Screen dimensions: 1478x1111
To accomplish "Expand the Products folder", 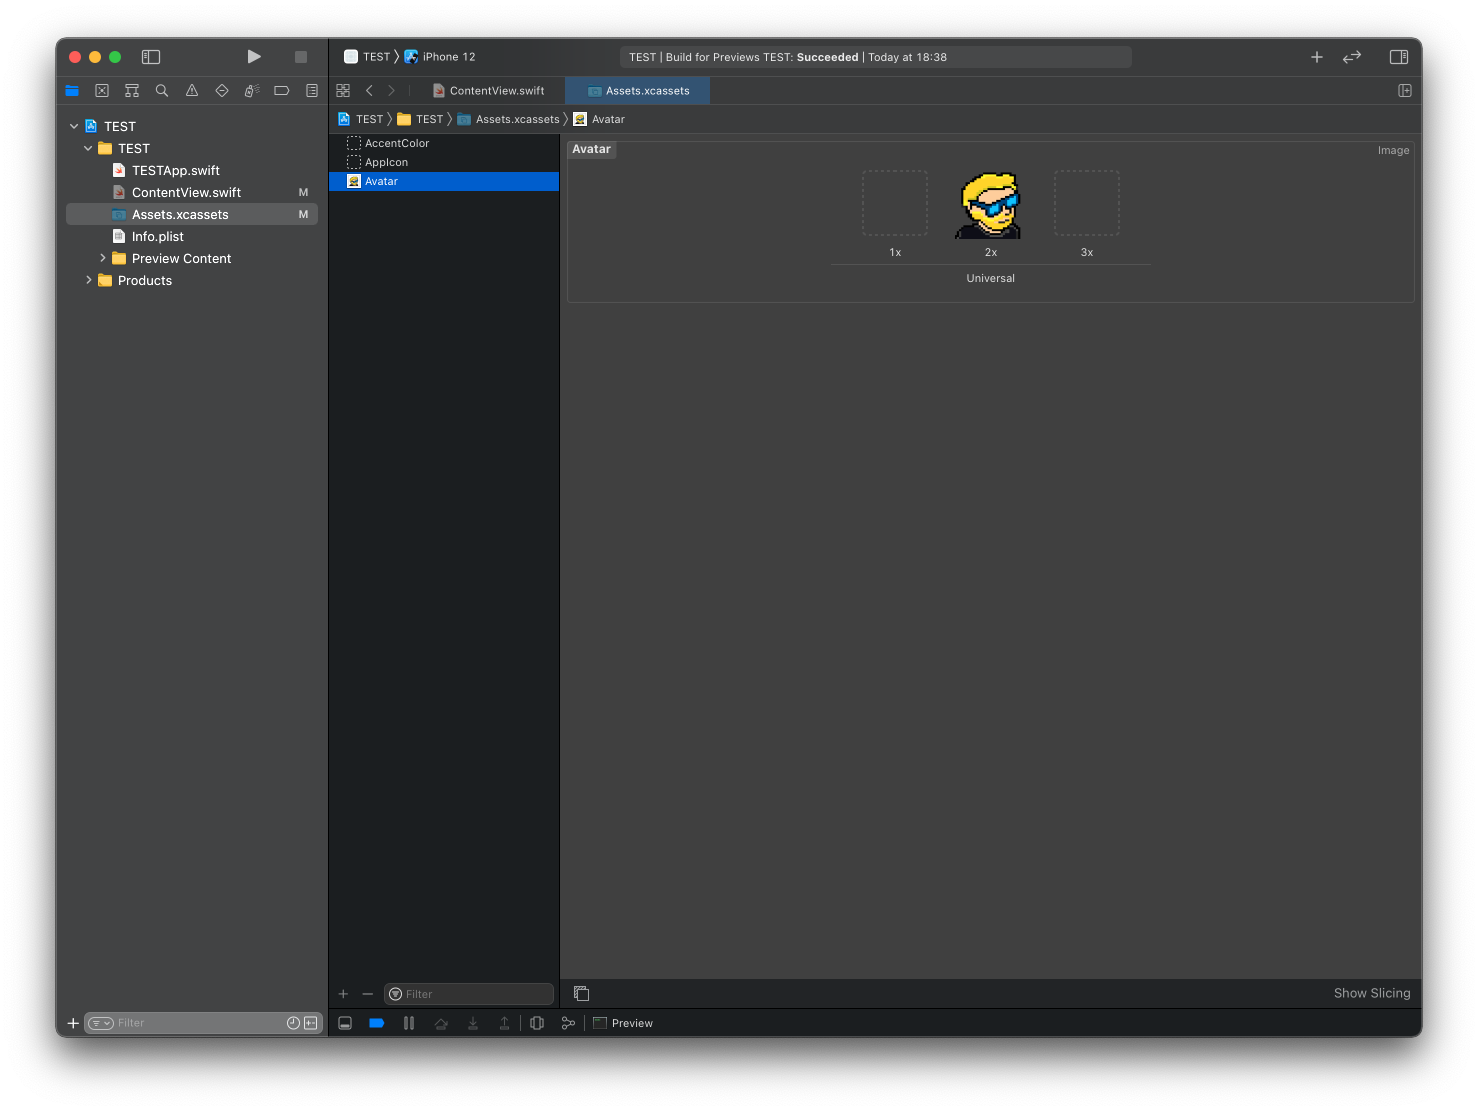I will tap(89, 280).
